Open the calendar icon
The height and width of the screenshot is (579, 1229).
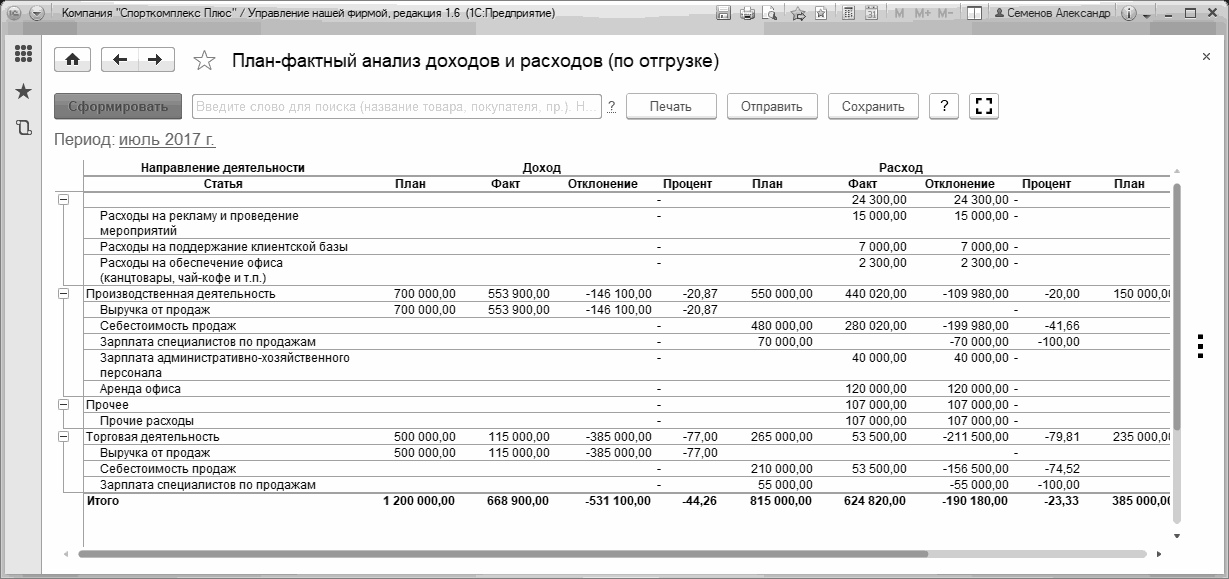[871, 14]
